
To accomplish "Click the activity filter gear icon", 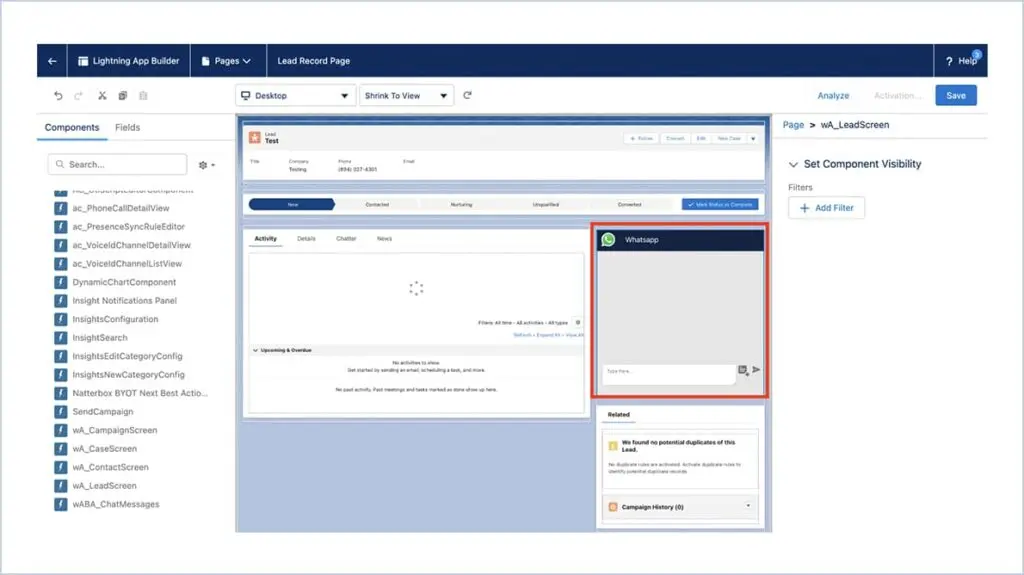I will (x=577, y=323).
